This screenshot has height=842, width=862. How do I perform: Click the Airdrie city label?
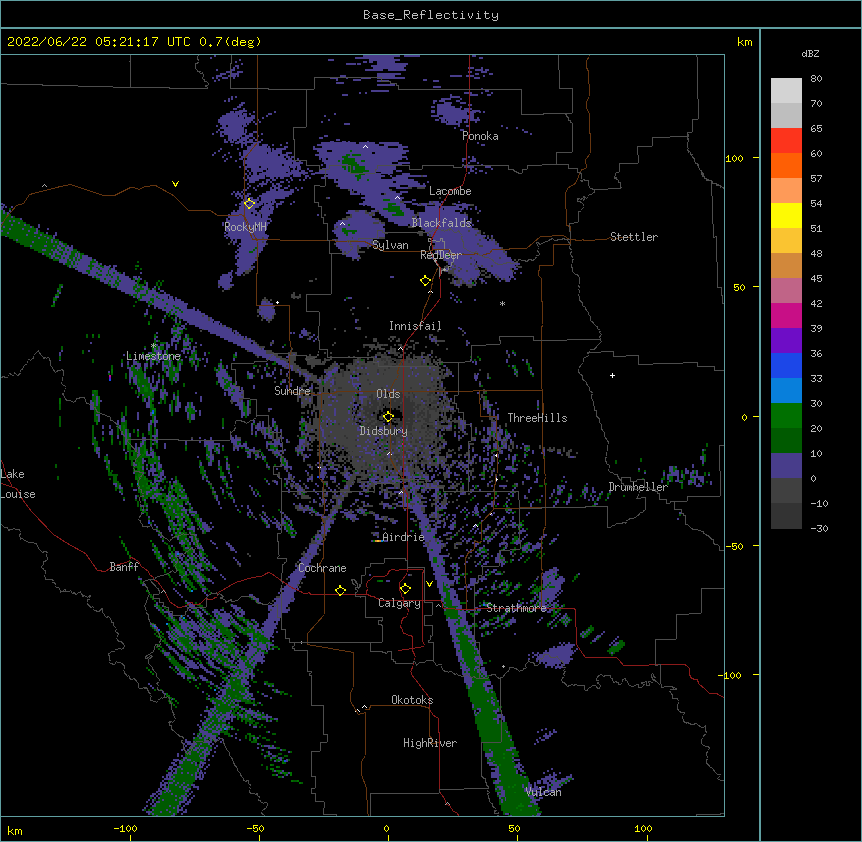(x=403, y=537)
